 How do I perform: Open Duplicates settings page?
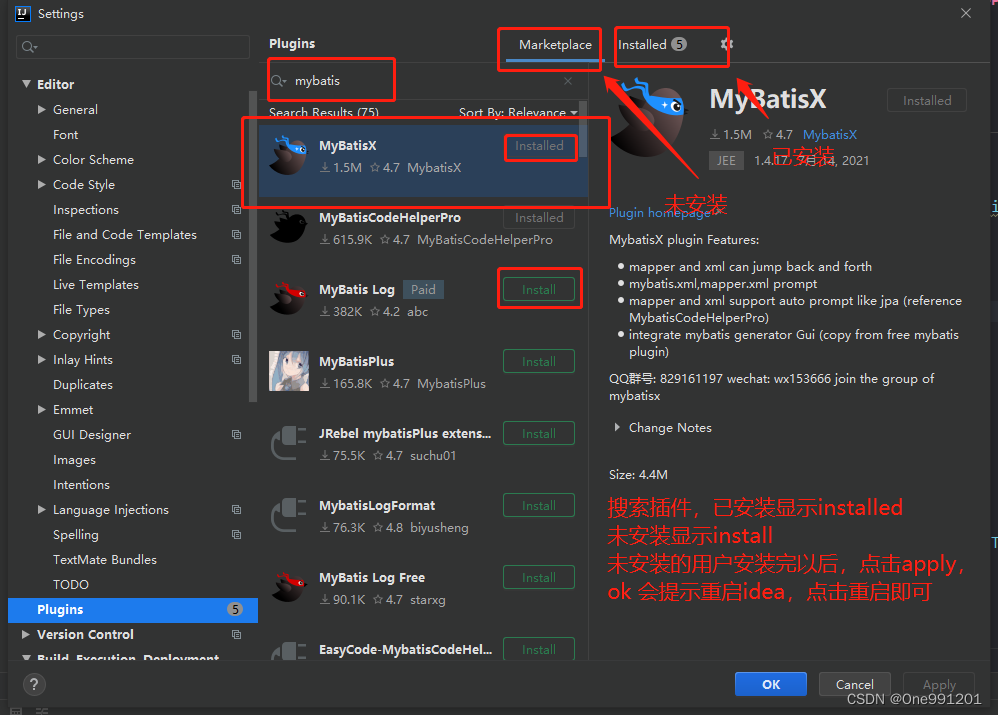[x=83, y=385]
